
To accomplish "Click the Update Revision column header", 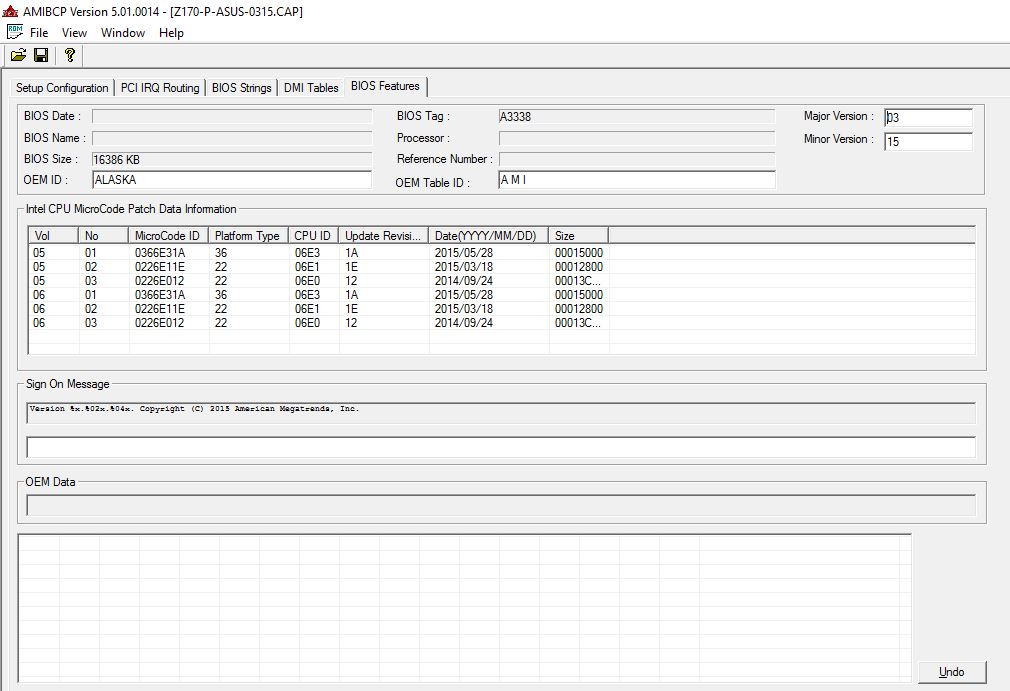I will pos(384,236).
